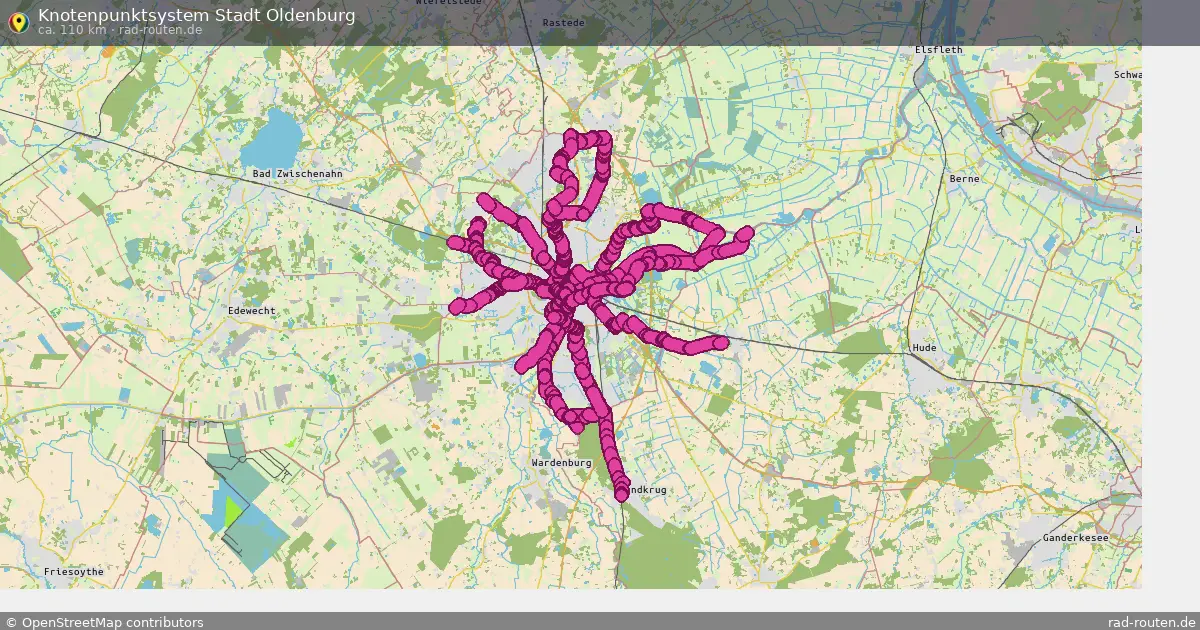Image resolution: width=1200 pixels, height=630 pixels.
Task: Click the Friesoythe town label
Action: click(74, 572)
